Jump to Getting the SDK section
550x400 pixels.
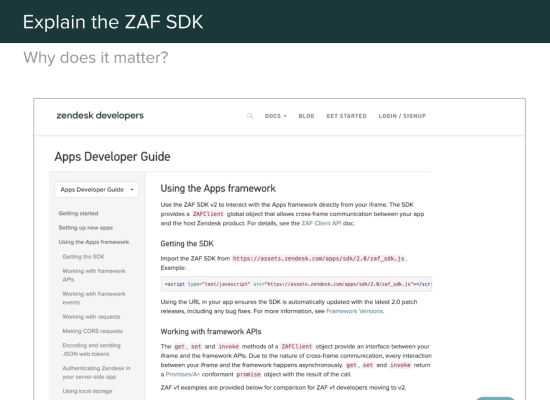click(x=83, y=257)
